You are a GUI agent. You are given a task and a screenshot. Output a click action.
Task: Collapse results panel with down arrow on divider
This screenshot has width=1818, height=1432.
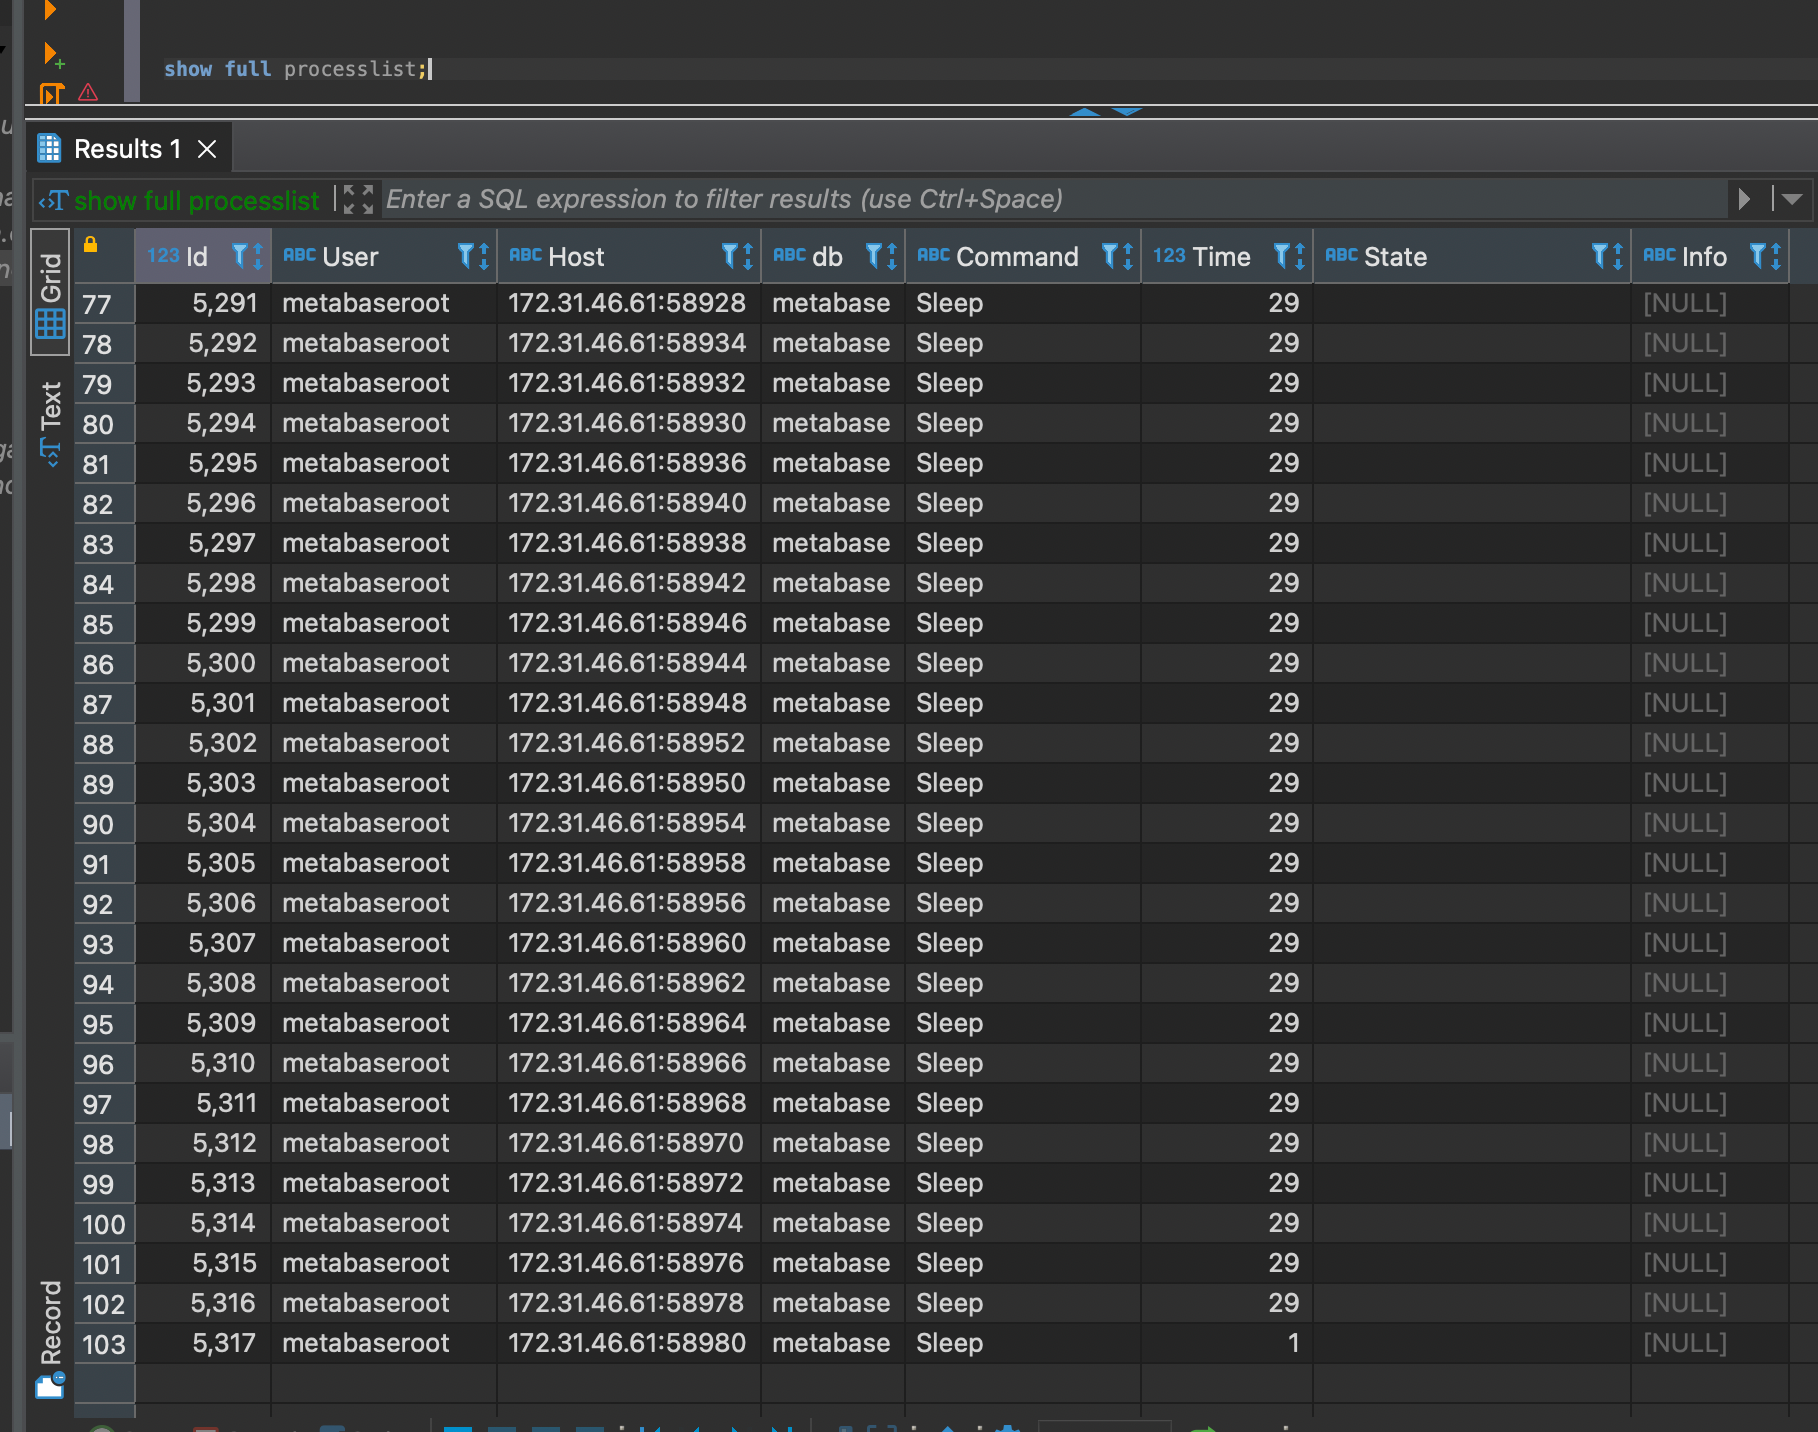pos(1127,111)
